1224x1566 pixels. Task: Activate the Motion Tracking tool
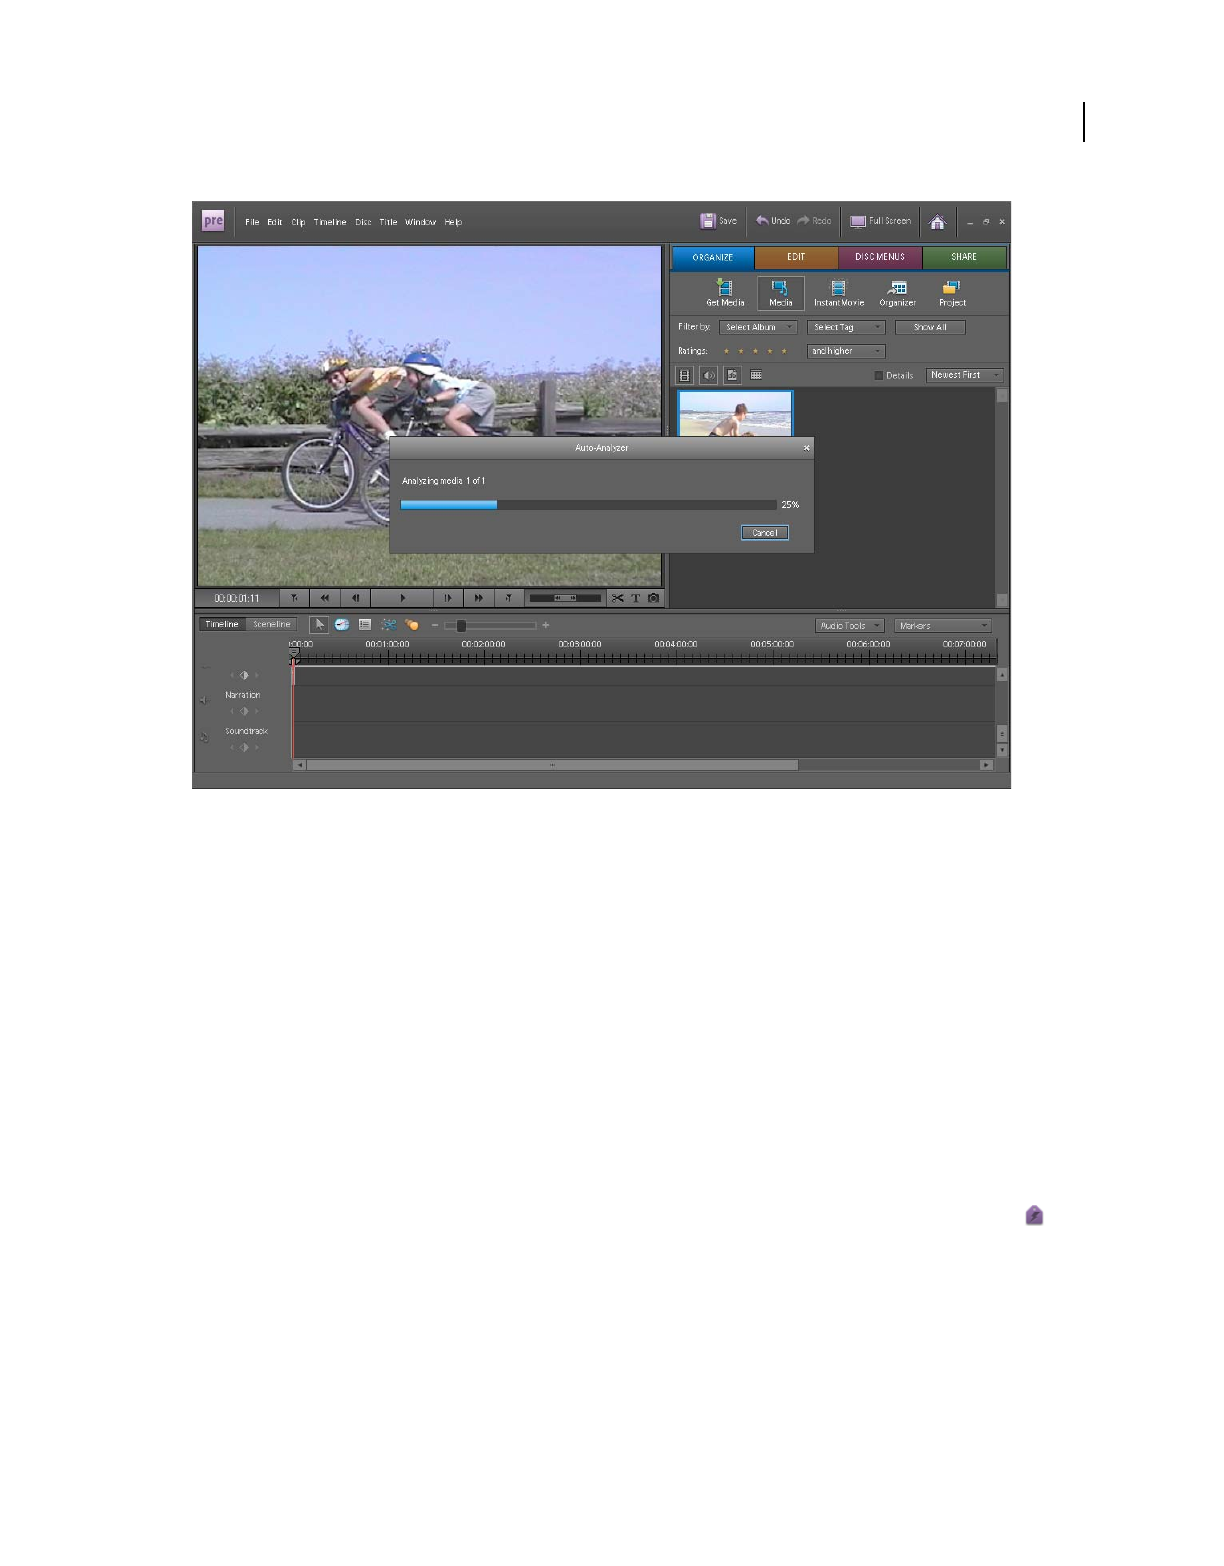click(x=411, y=625)
